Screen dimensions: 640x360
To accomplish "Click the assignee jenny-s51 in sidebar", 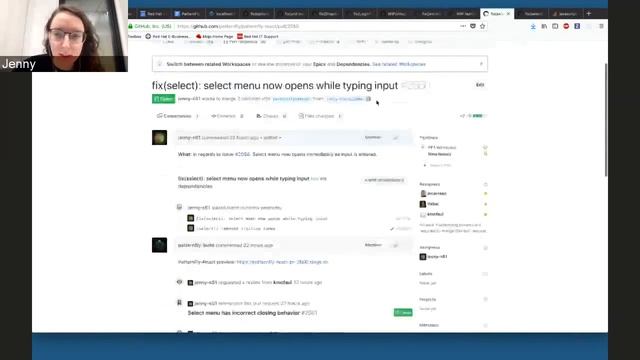I will pos(437,257).
